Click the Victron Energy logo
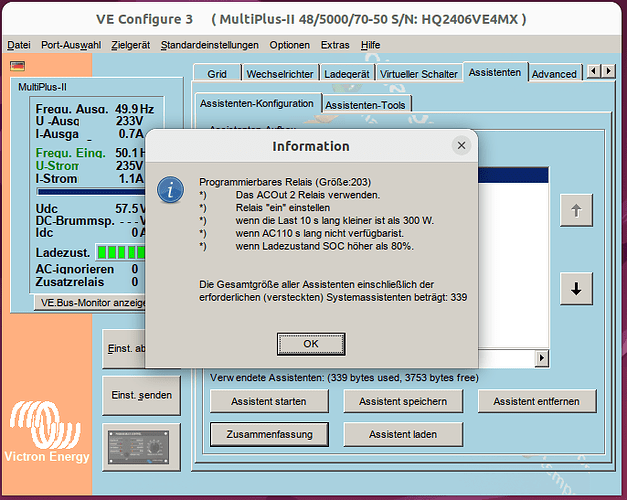 click(x=47, y=432)
